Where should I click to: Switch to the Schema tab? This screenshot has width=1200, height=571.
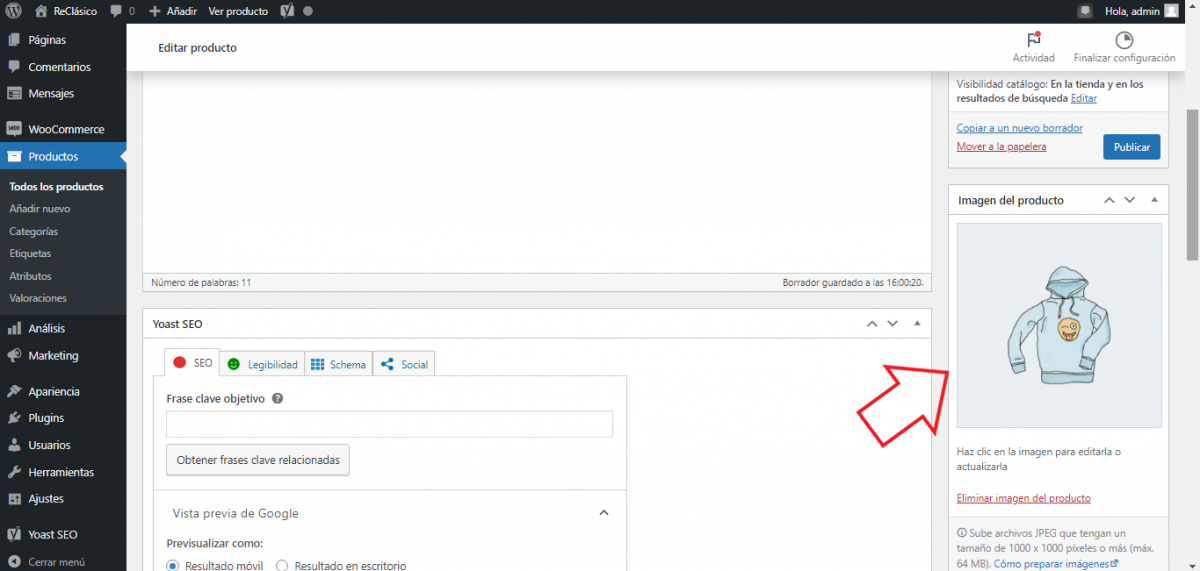(337, 364)
